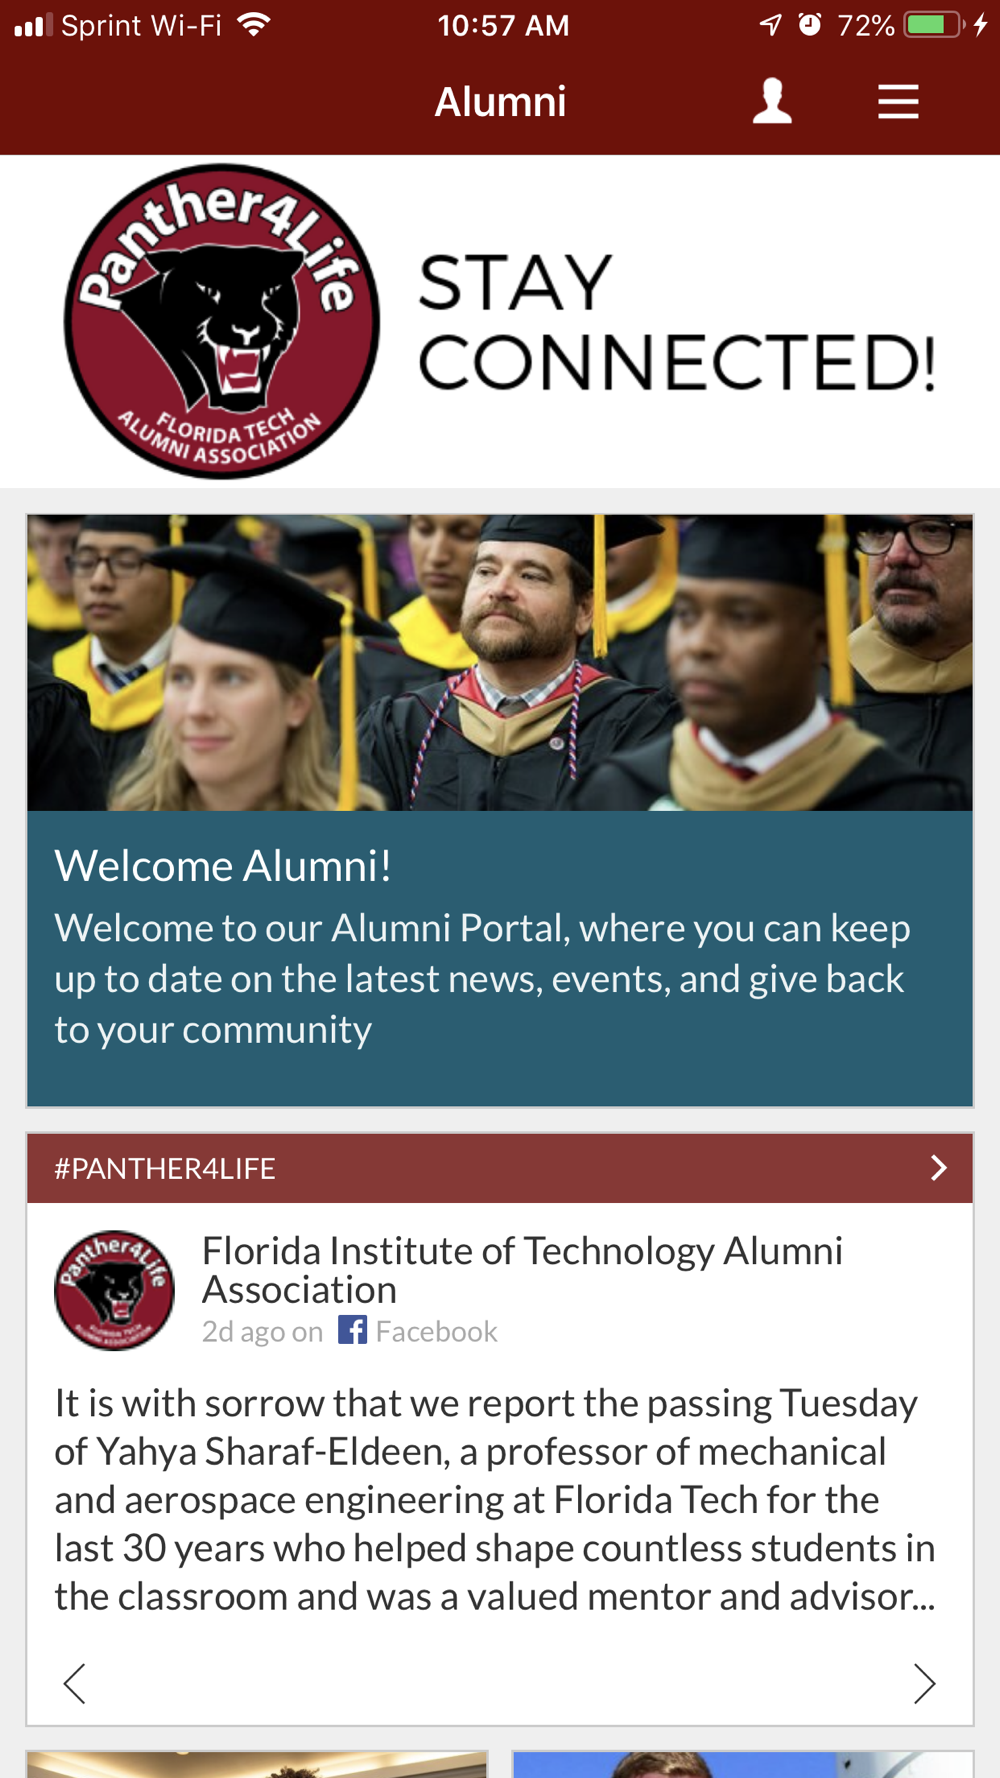The height and width of the screenshot is (1778, 1000).
Task: Tap the cellular signal bars
Action: point(32,25)
